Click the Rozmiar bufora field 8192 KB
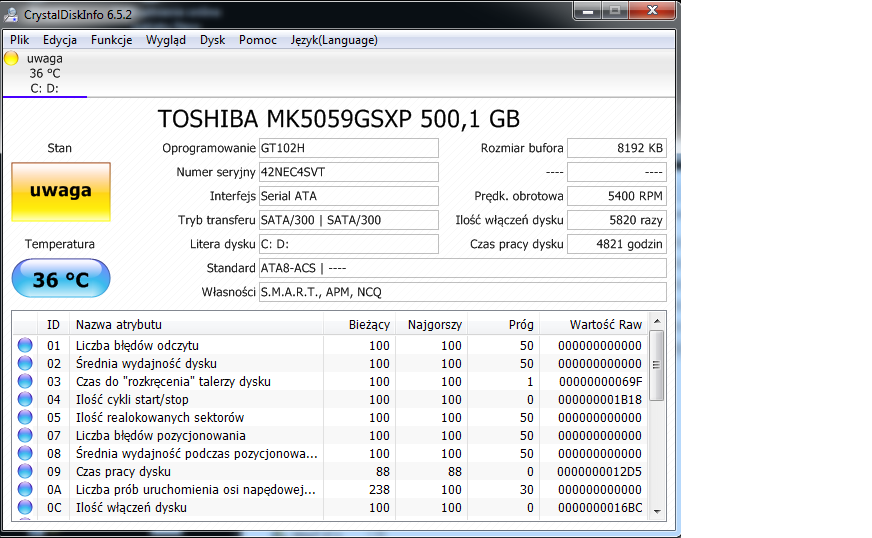 (617, 148)
